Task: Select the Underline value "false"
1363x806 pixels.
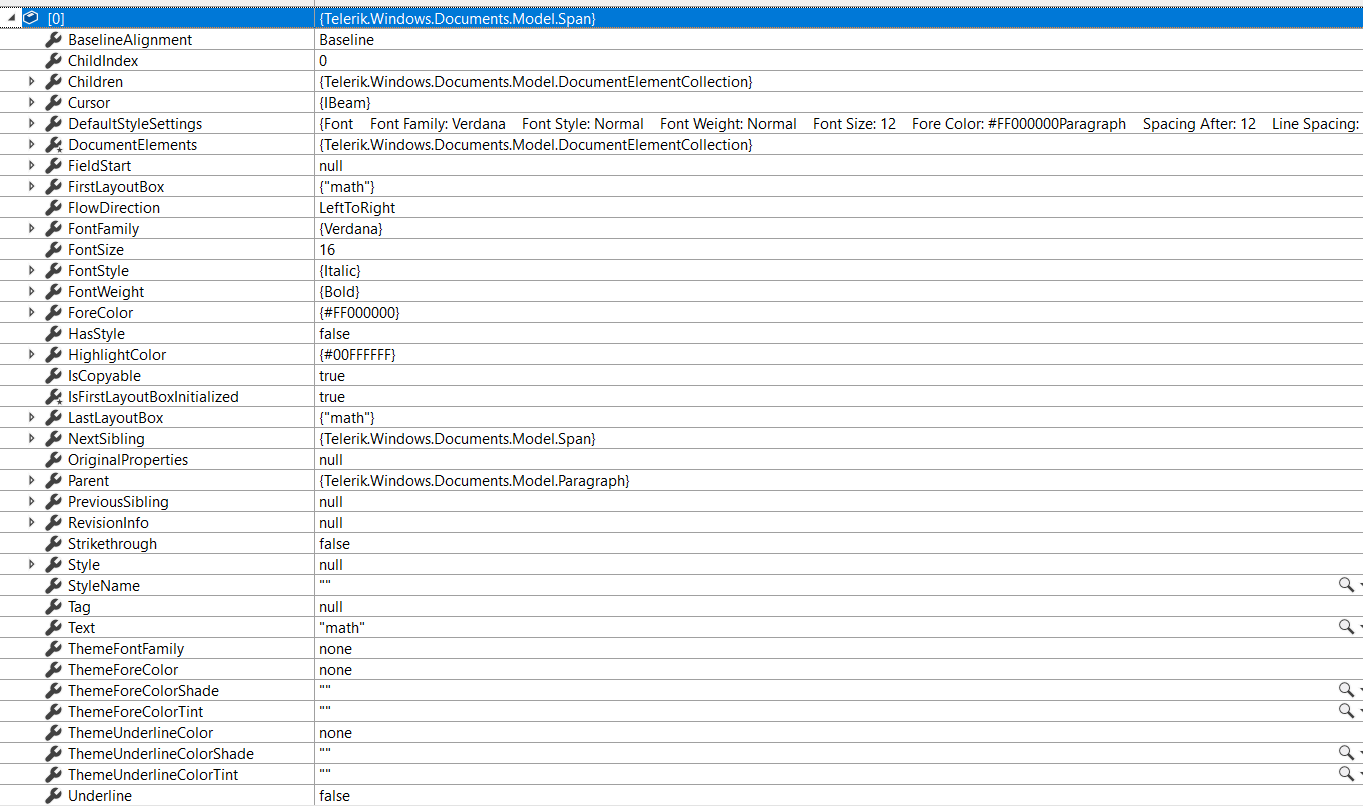Action: (334, 796)
